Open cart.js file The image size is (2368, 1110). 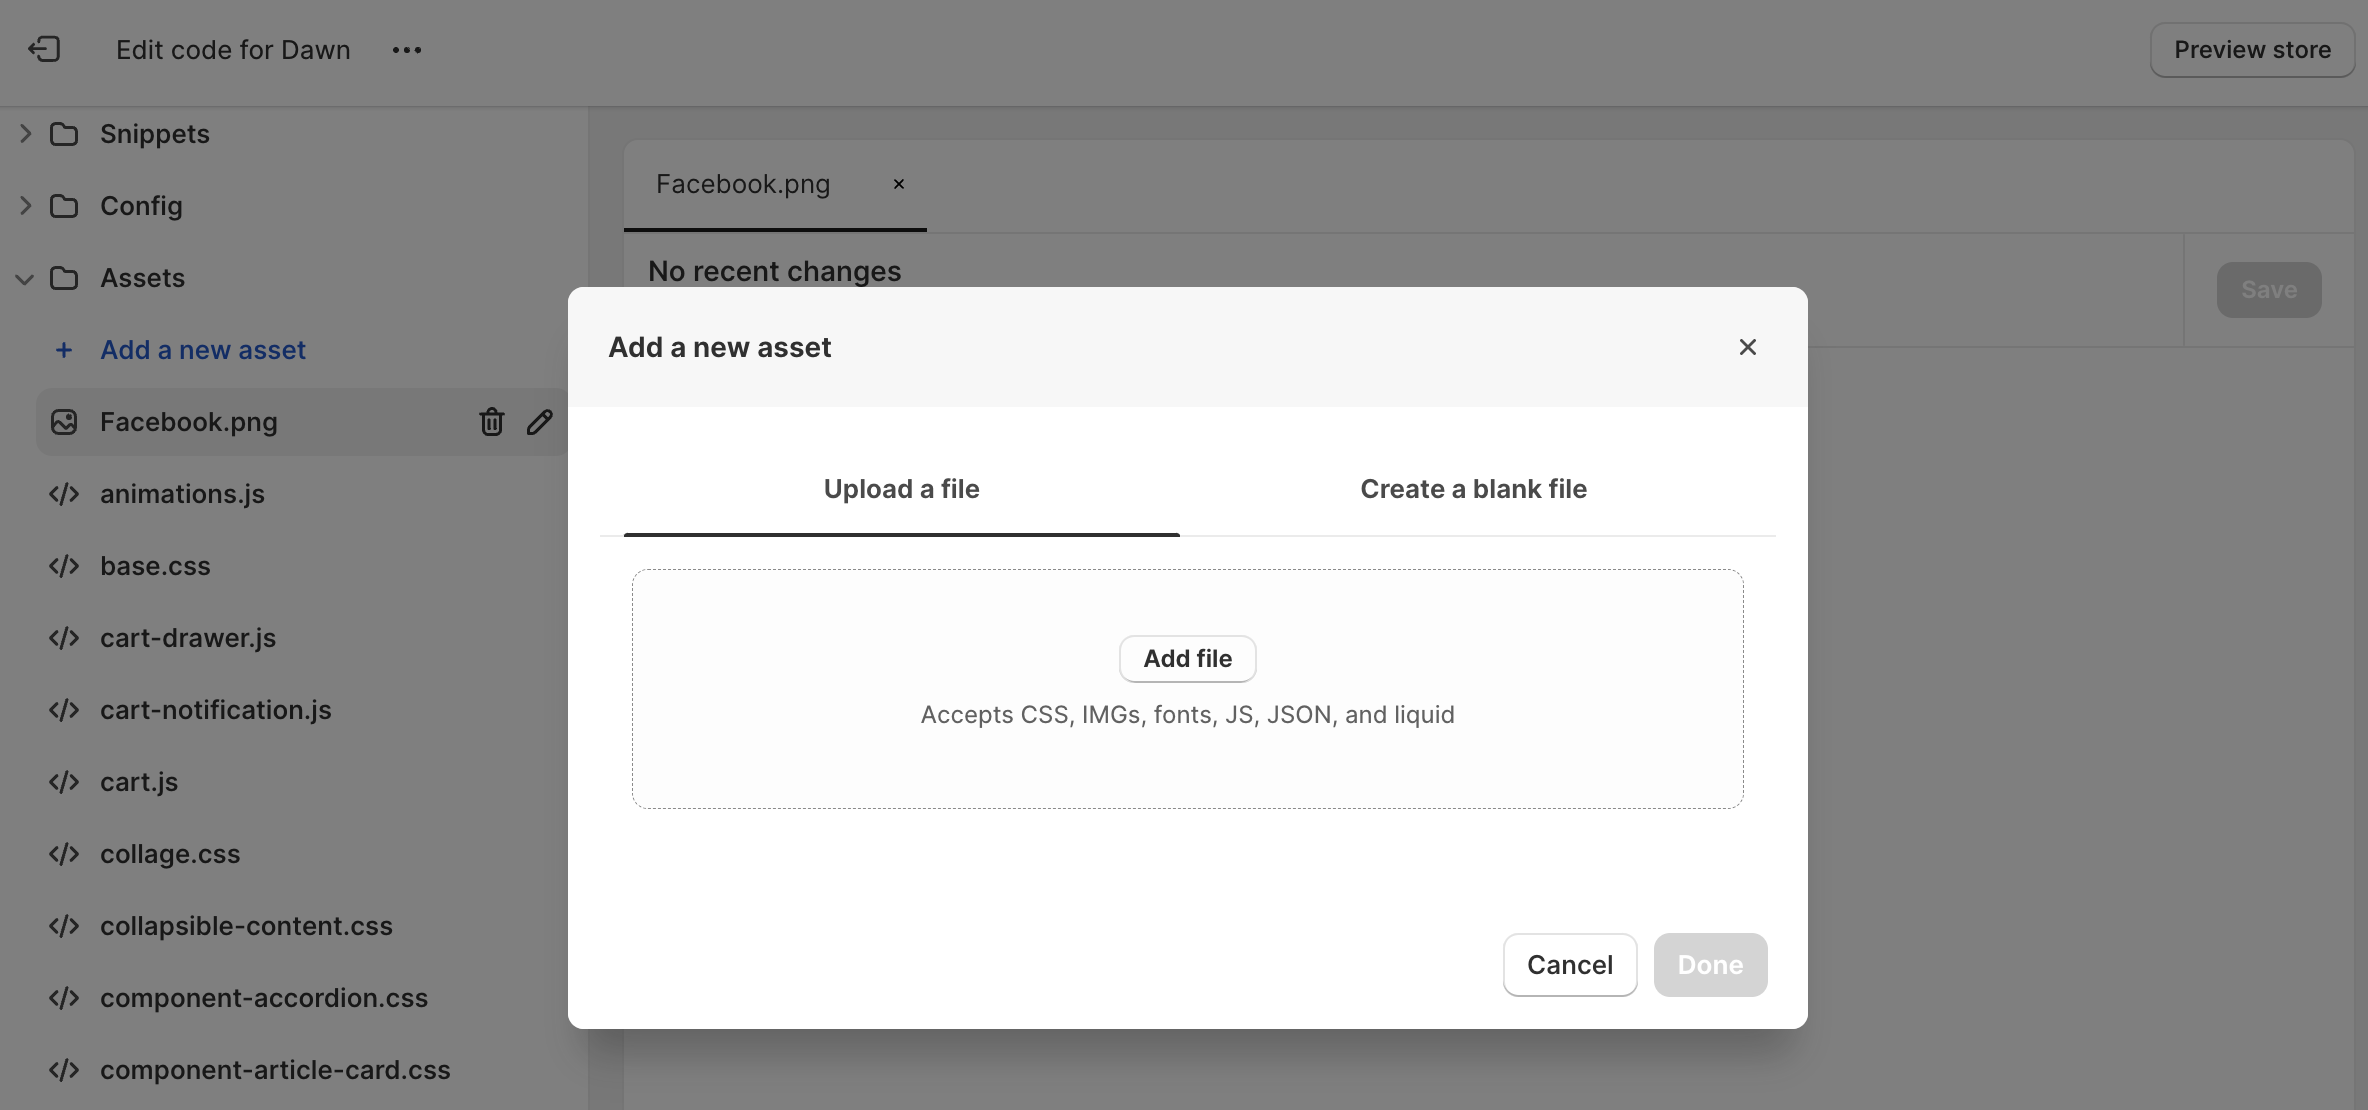[x=139, y=782]
